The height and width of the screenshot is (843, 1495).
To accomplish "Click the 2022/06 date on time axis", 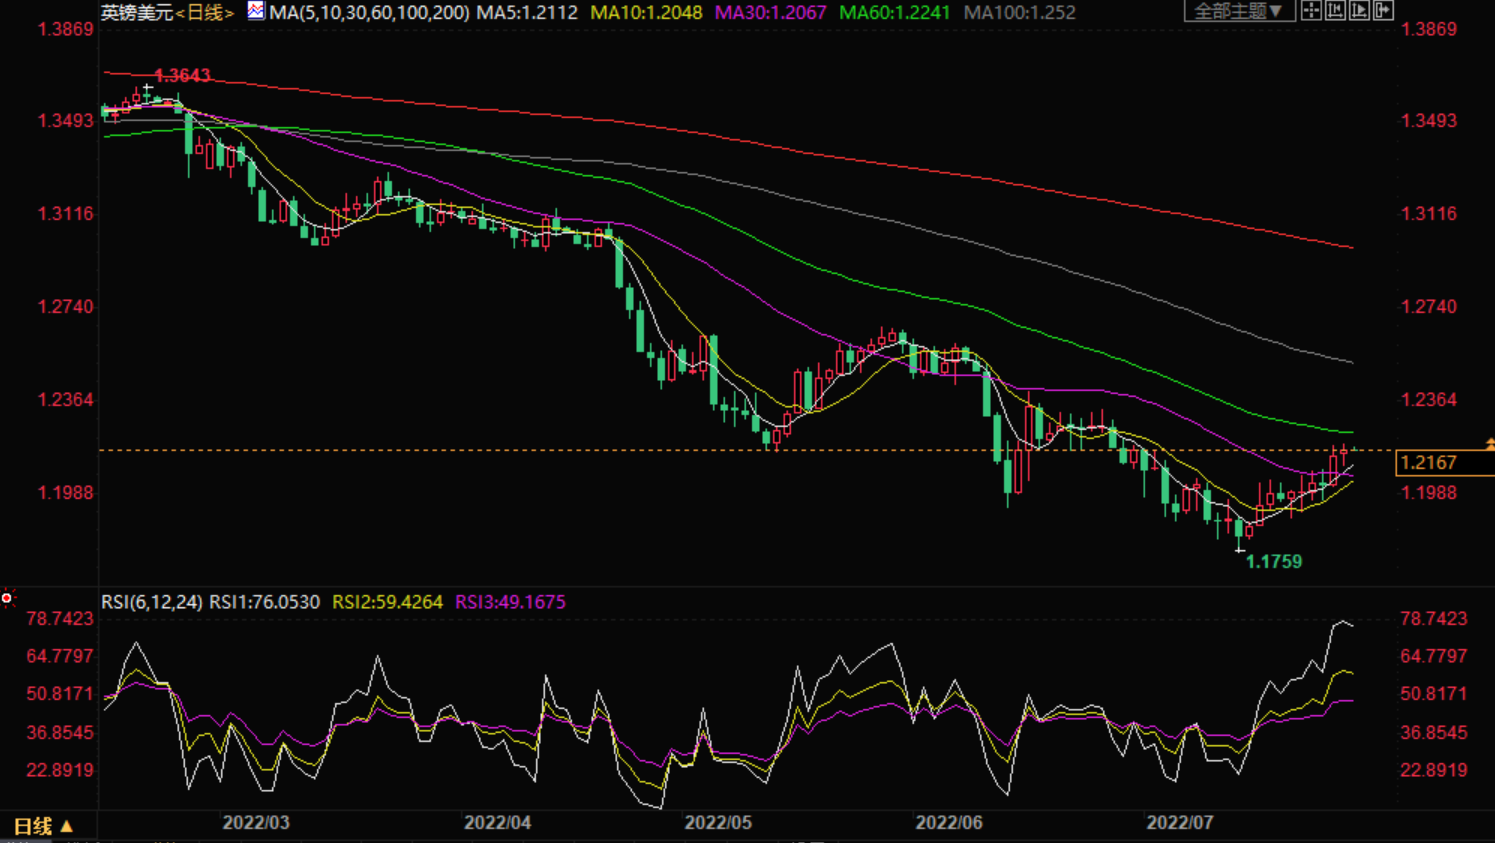I will click(x=949, y=823).
